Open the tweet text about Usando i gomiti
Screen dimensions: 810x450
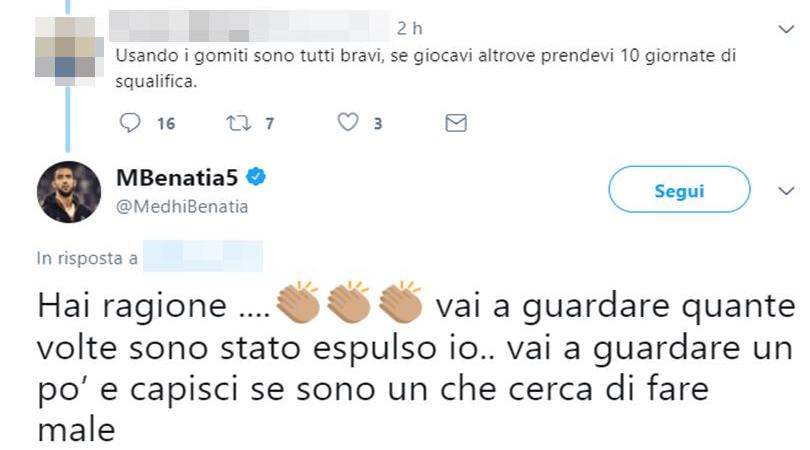click(425, 68)
